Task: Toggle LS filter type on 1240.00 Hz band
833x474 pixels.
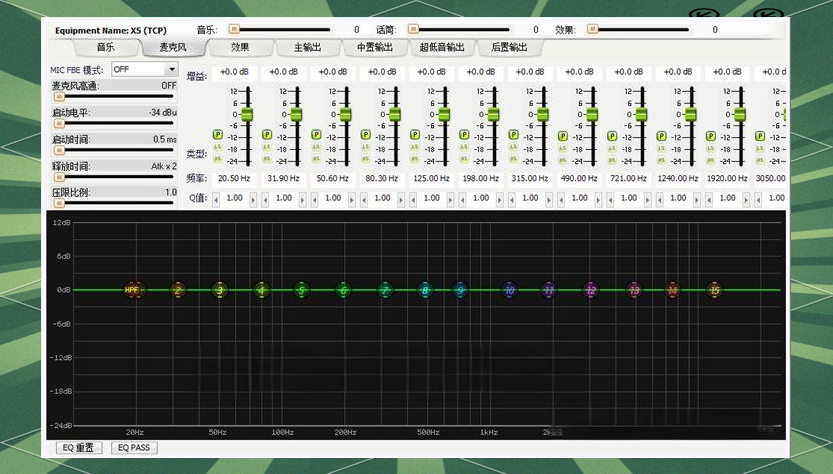Action: click(659, 147)
